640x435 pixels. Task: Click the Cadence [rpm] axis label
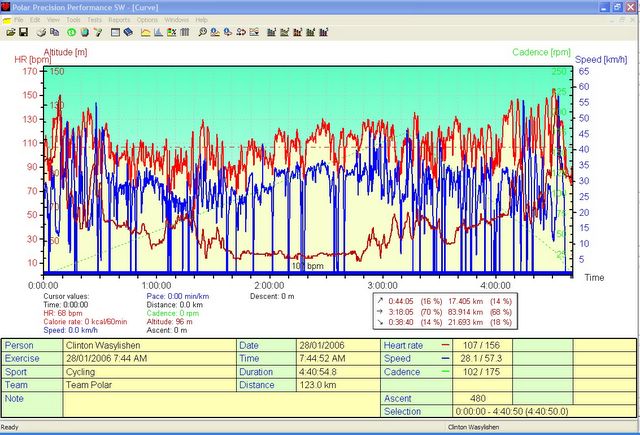(x=542, y=52)
